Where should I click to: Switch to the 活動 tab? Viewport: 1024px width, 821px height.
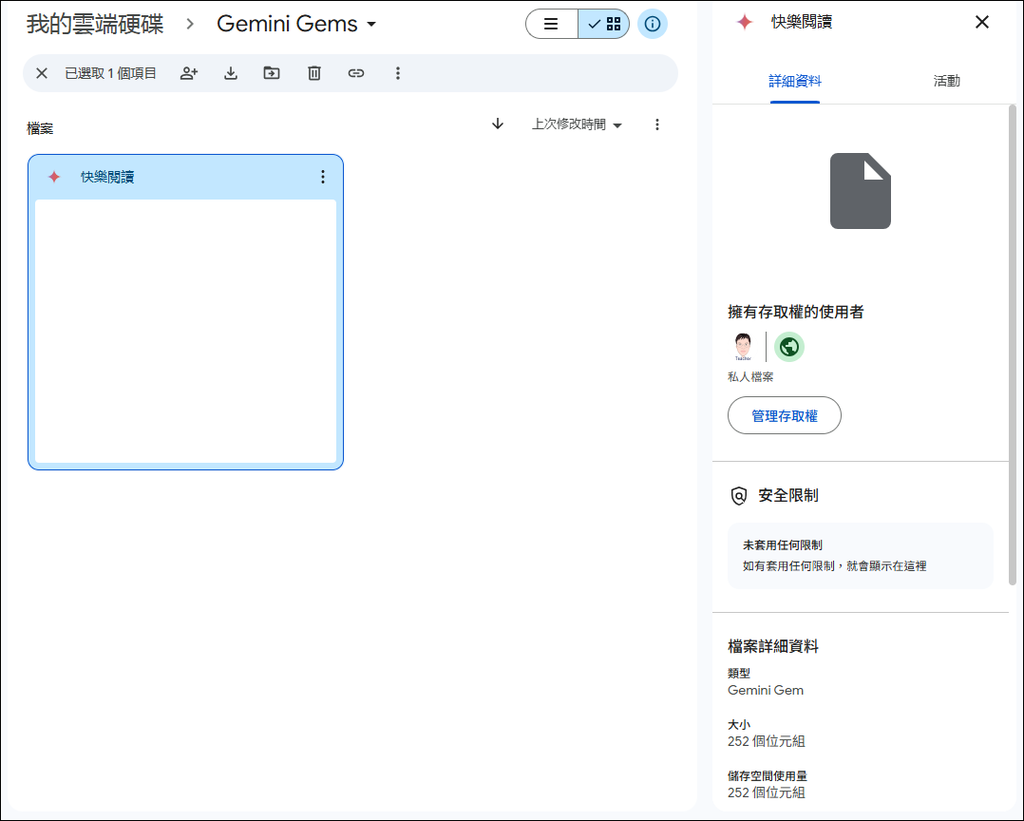tap(946, 81)
